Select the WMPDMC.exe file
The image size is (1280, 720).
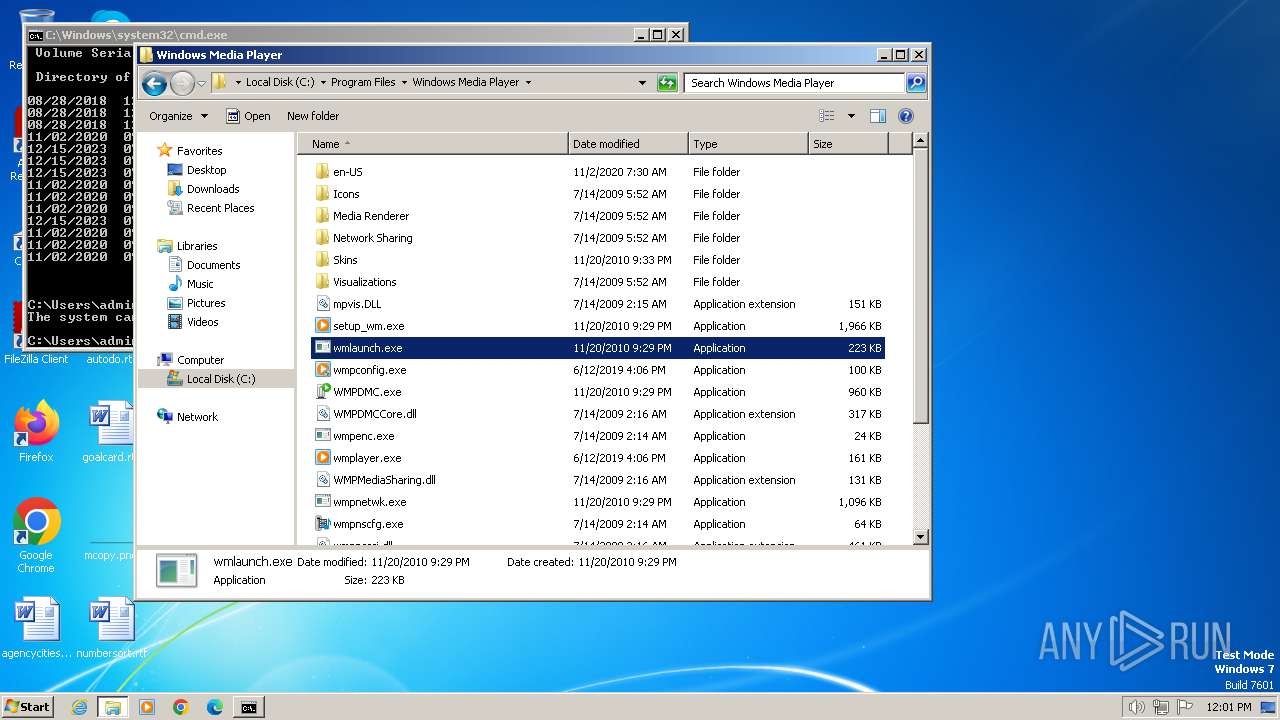coord(367,392)
